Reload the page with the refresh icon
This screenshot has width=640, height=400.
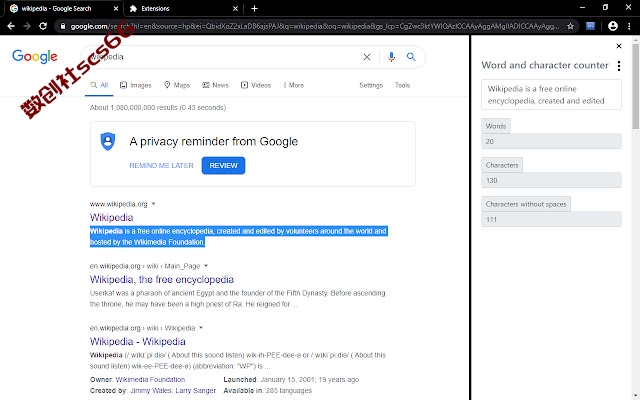[x=43, y=26]
